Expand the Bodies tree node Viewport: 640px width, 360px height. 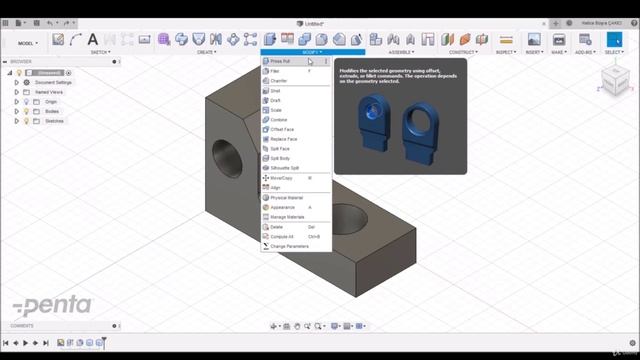pyautogui.click(x=17, y=111)
